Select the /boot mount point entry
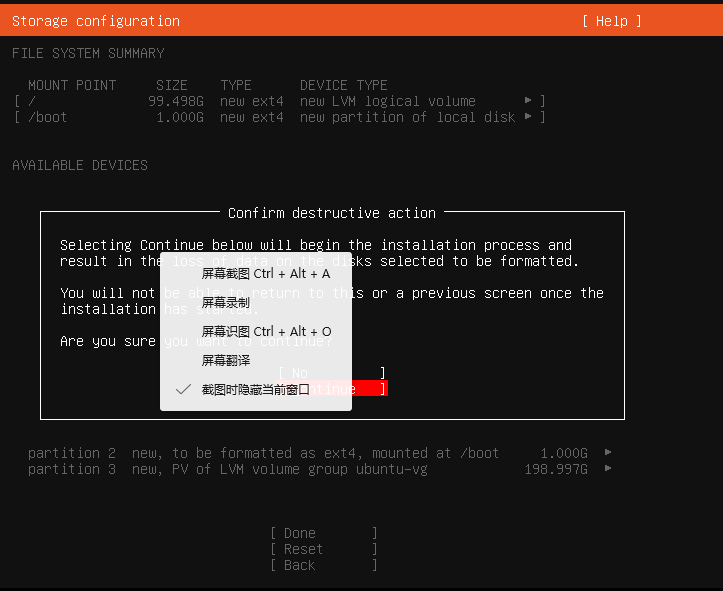 pos(47,117)
